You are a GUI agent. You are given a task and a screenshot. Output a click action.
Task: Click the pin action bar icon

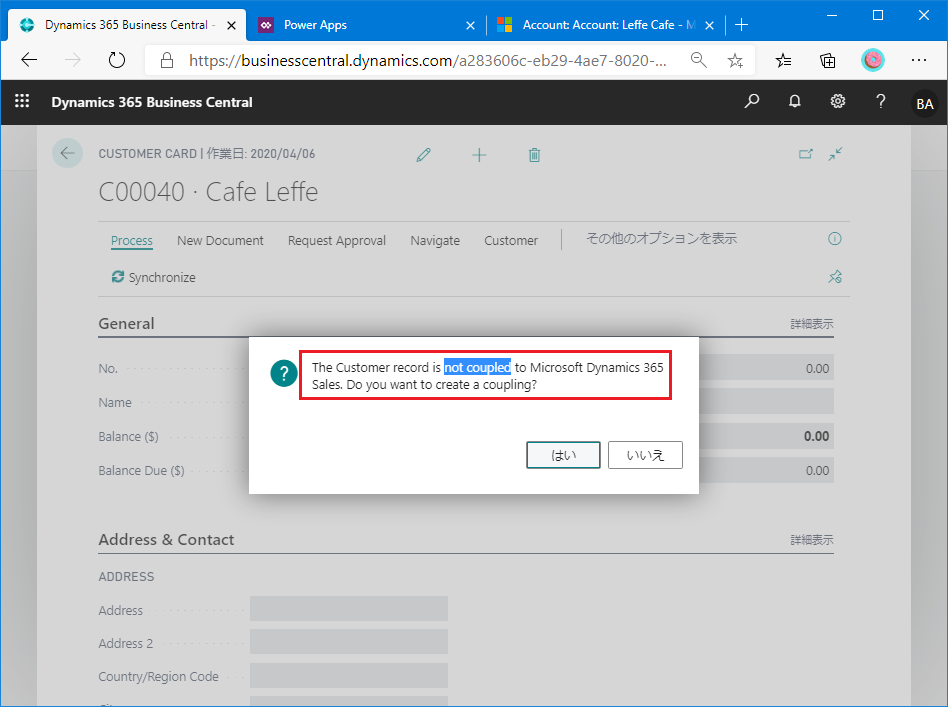coord(835,277)
